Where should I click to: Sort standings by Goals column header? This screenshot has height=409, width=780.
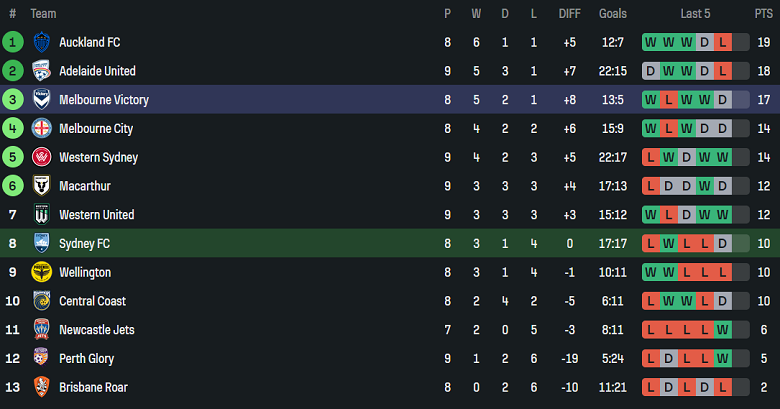click(613, 13)
